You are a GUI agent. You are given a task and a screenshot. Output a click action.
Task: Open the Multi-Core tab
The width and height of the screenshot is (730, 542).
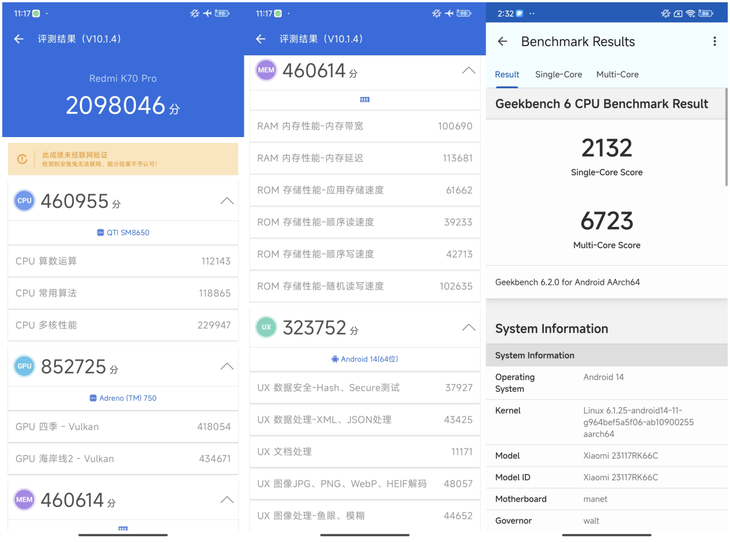tap(617, 75)
